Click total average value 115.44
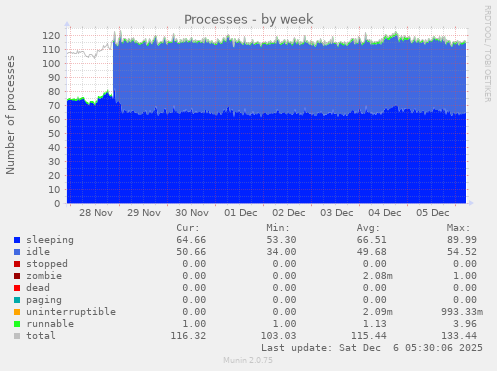Image resolution: width=497 pixels, height=371 pixels. (x=368, y=336)
